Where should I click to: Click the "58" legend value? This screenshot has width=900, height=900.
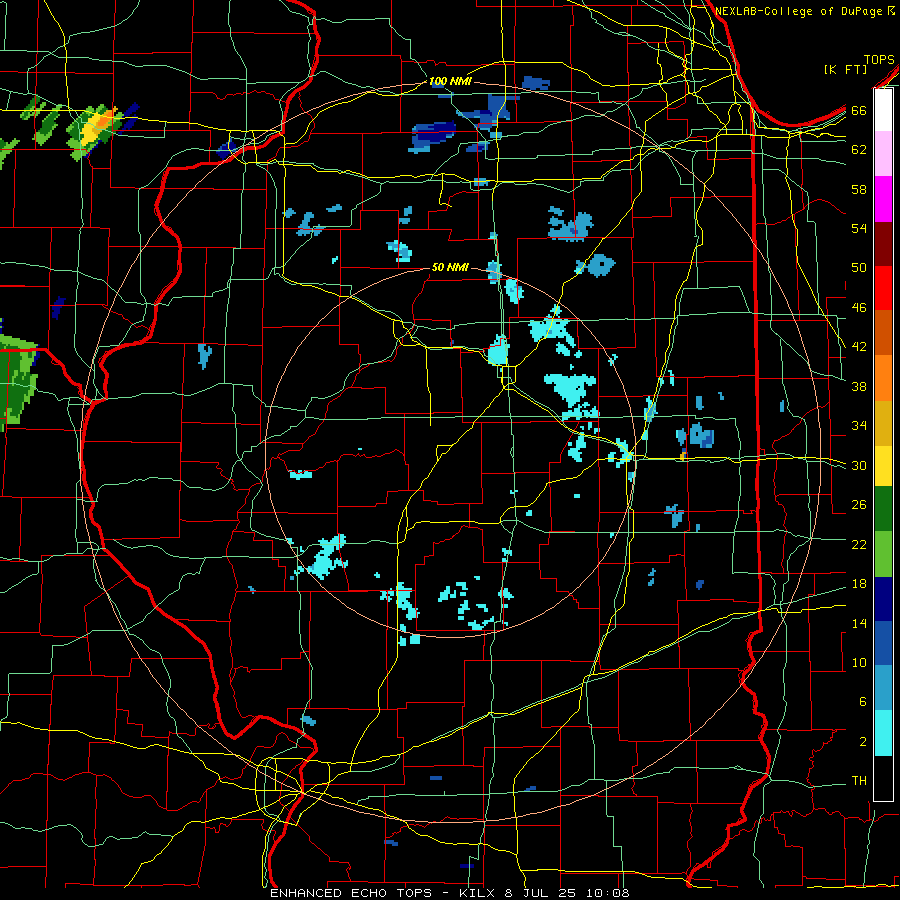point(859,189)
